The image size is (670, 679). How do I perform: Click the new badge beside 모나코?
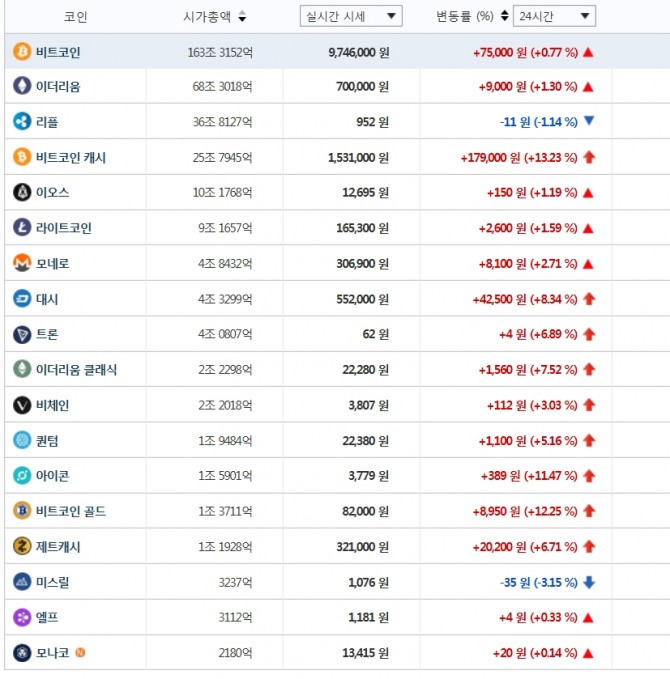coord(80,653)
